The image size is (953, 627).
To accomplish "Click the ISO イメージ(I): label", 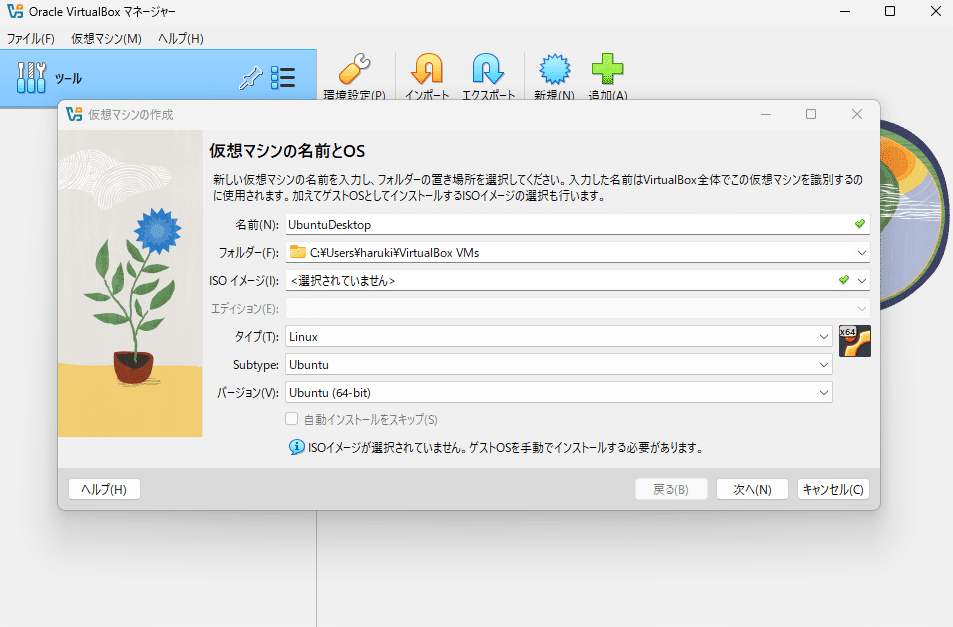I will [x=244, y=281].
